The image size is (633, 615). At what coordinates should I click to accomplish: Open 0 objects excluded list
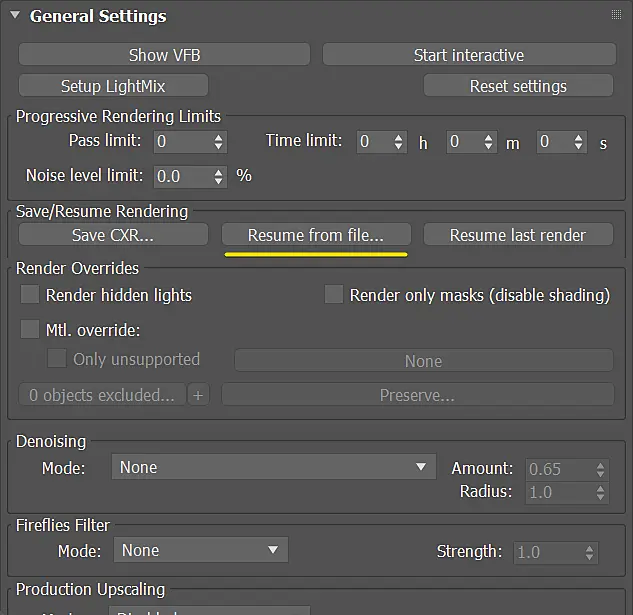(x=102, y=395)
